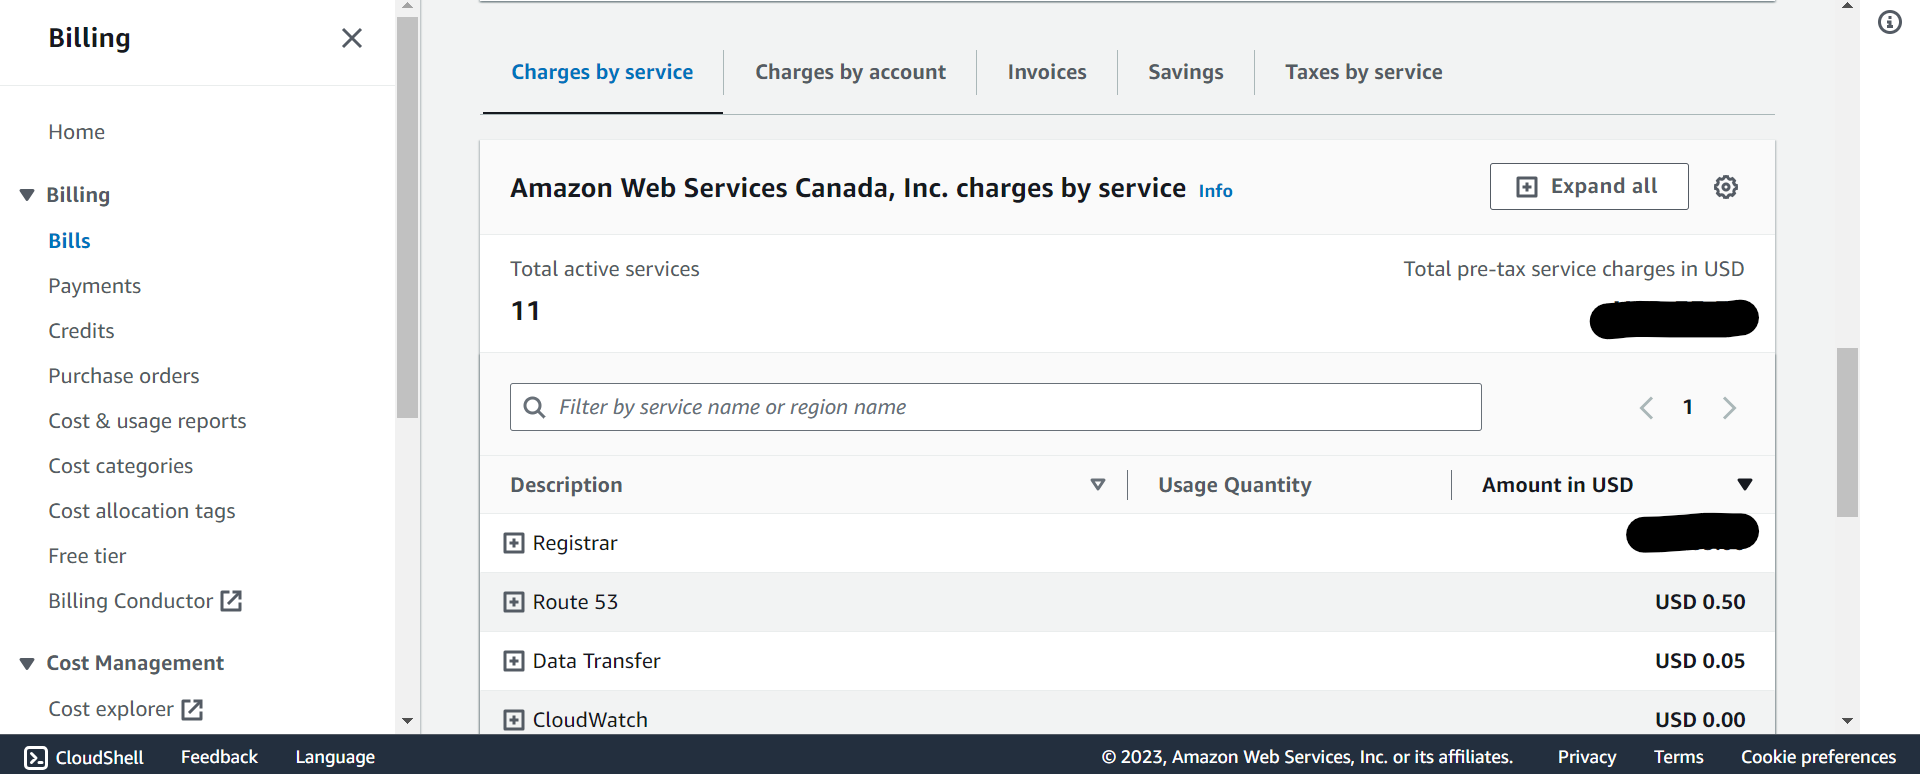Sort by Description column arrow
This screenshot has width=1920, height=774.
(x=1098, y=485)
